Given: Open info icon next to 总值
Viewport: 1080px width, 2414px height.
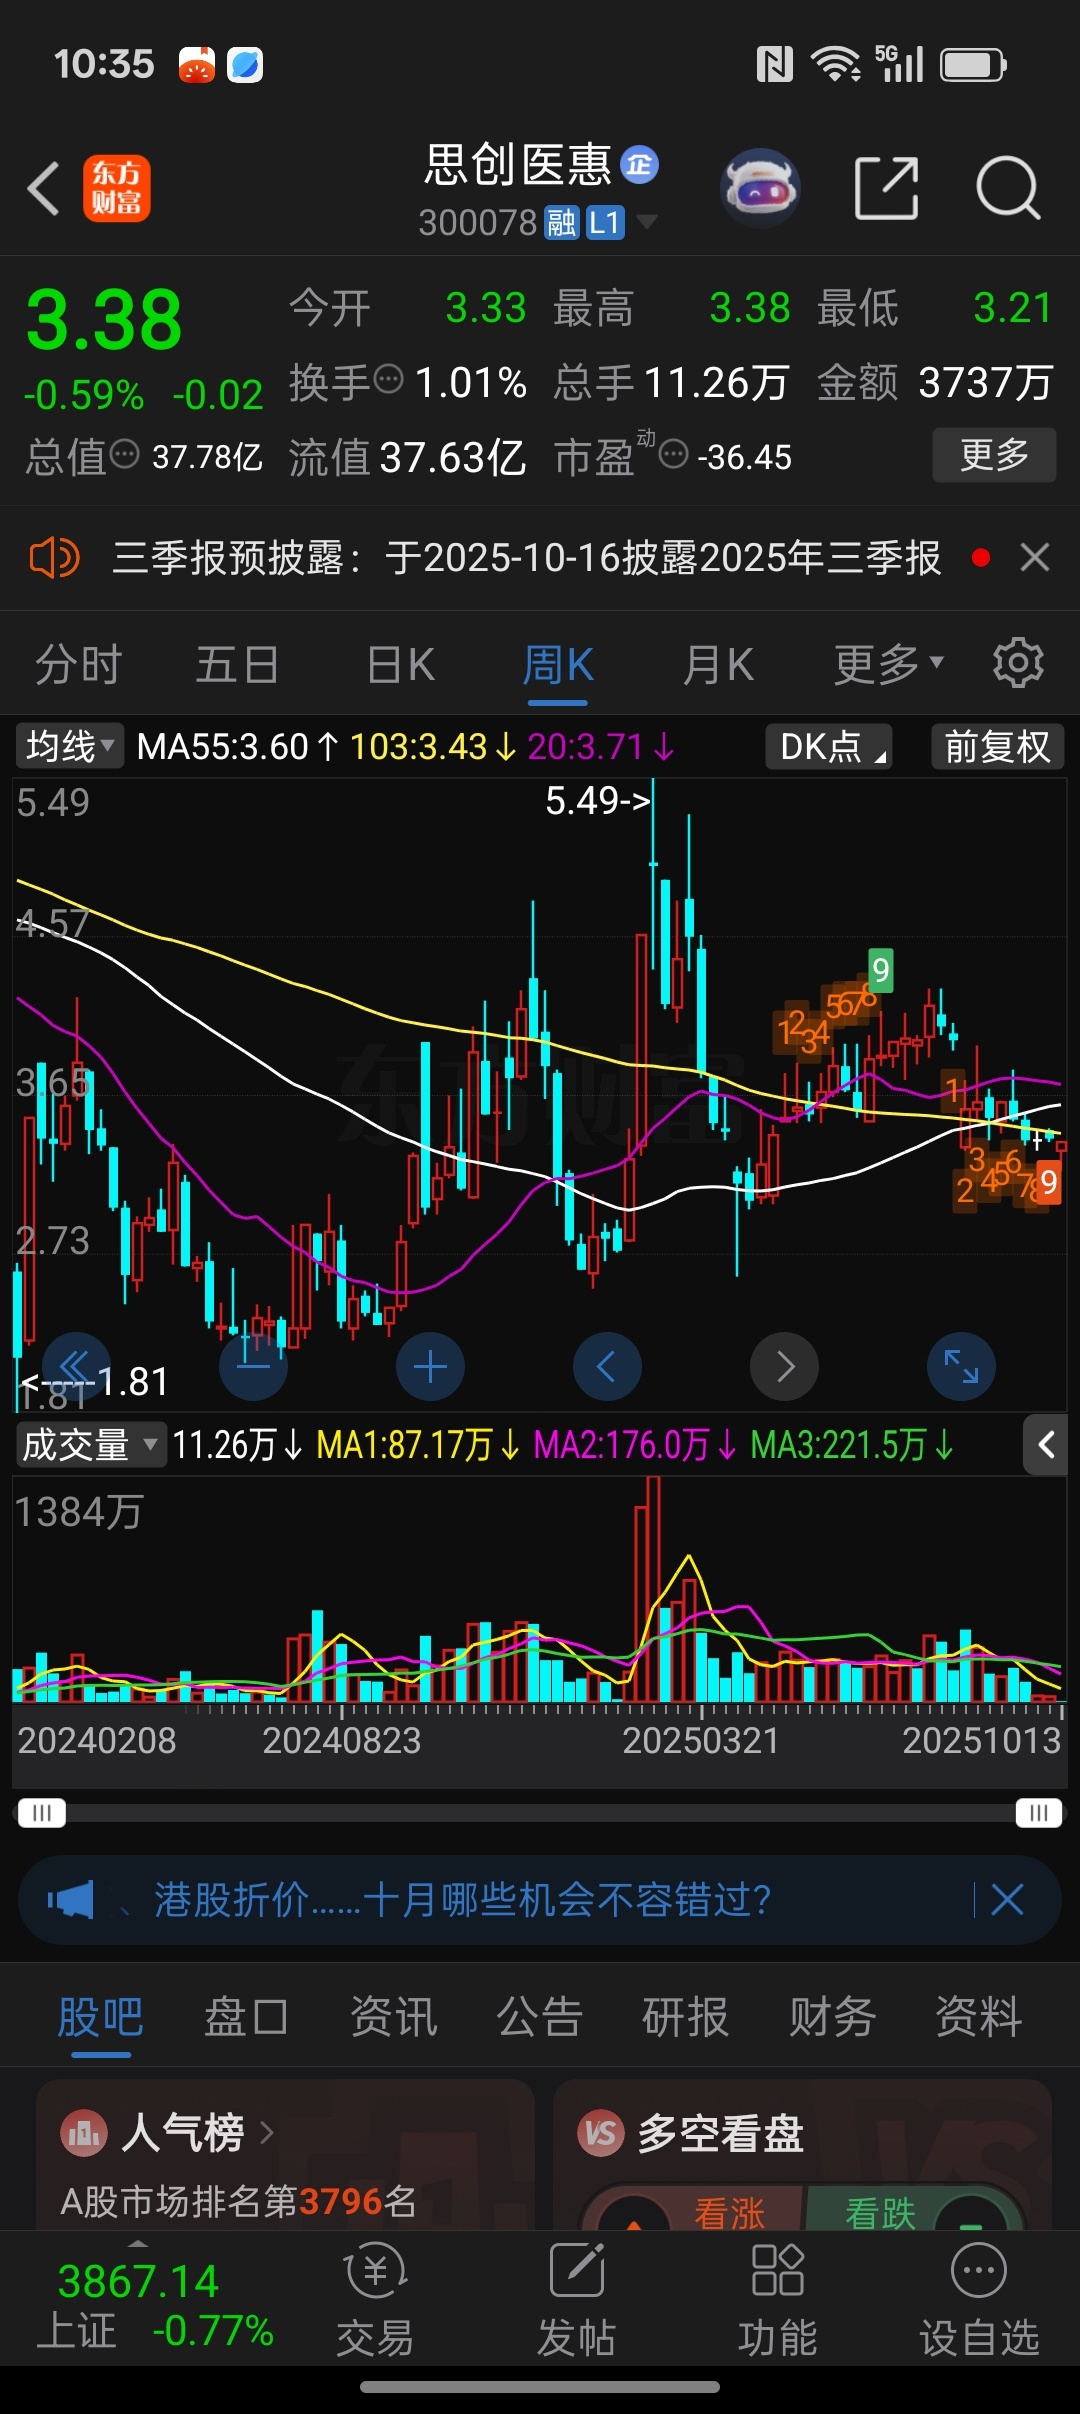Looking at the screenshot, I should 124,455.
